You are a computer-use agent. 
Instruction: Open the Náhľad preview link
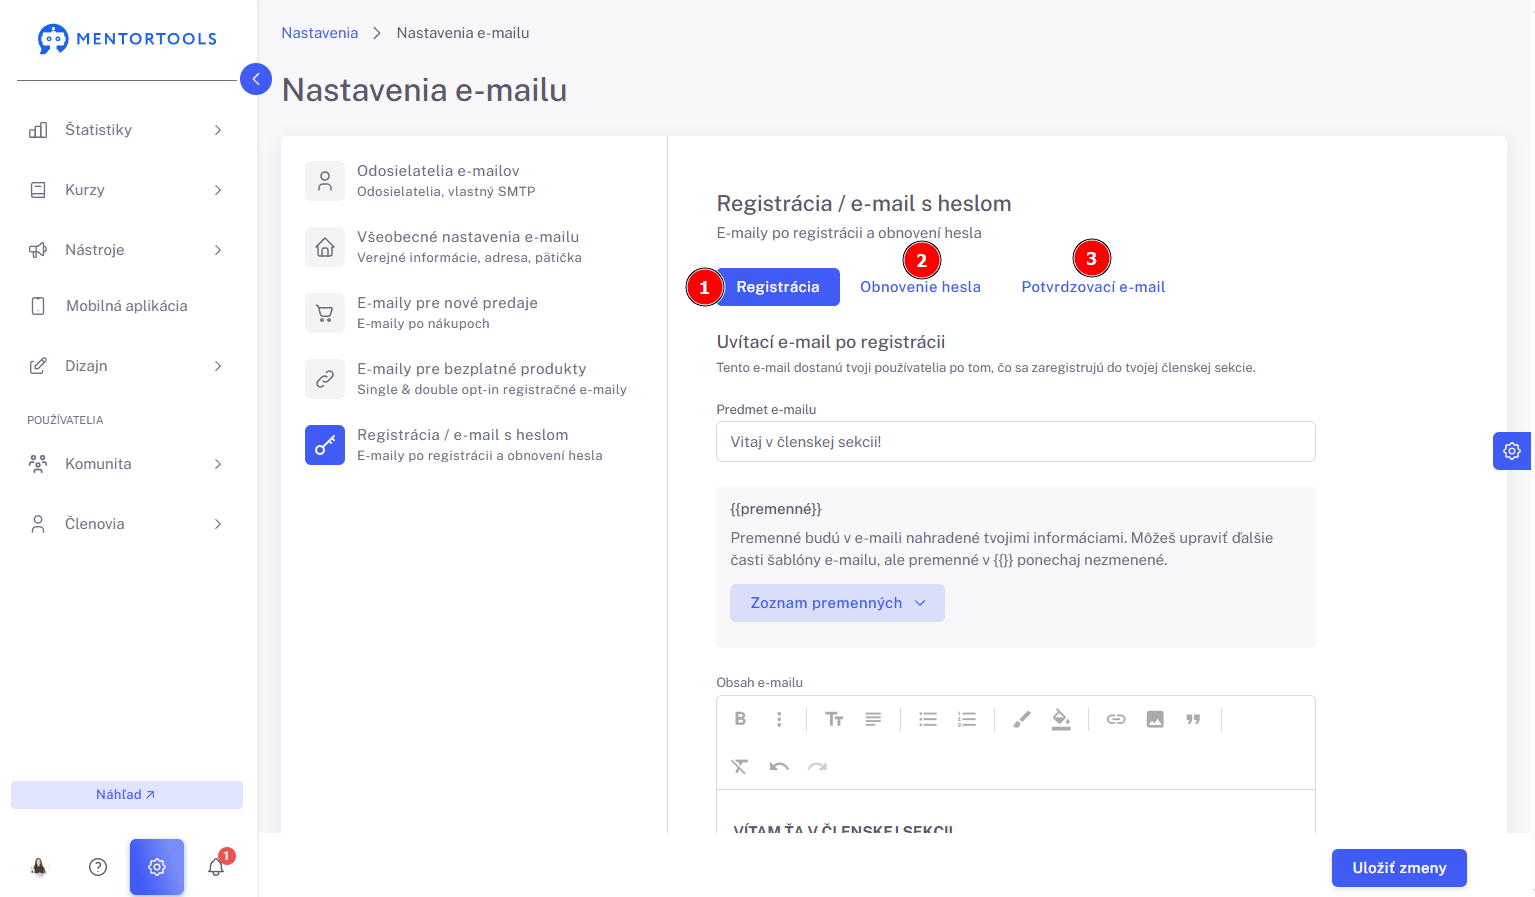pyautogui.click(x=127, y=795)
